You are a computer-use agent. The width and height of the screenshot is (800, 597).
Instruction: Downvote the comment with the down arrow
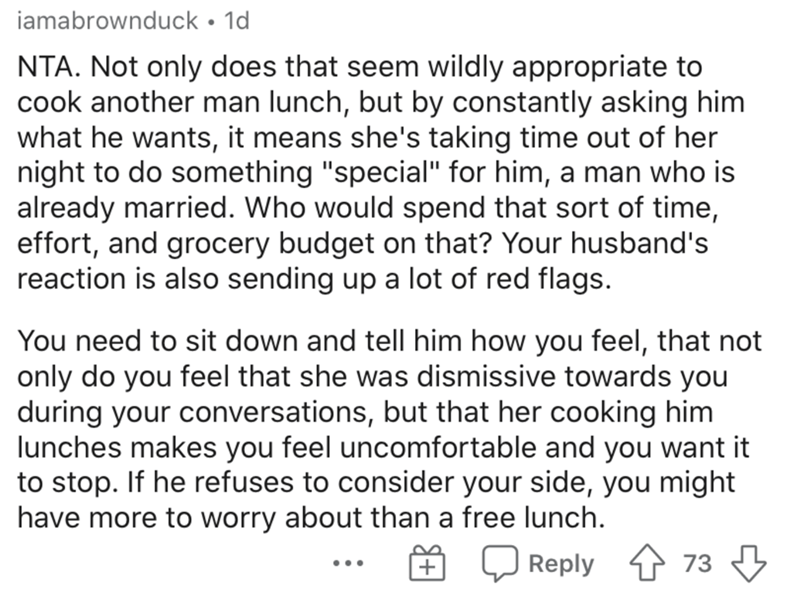pos(748,564)
